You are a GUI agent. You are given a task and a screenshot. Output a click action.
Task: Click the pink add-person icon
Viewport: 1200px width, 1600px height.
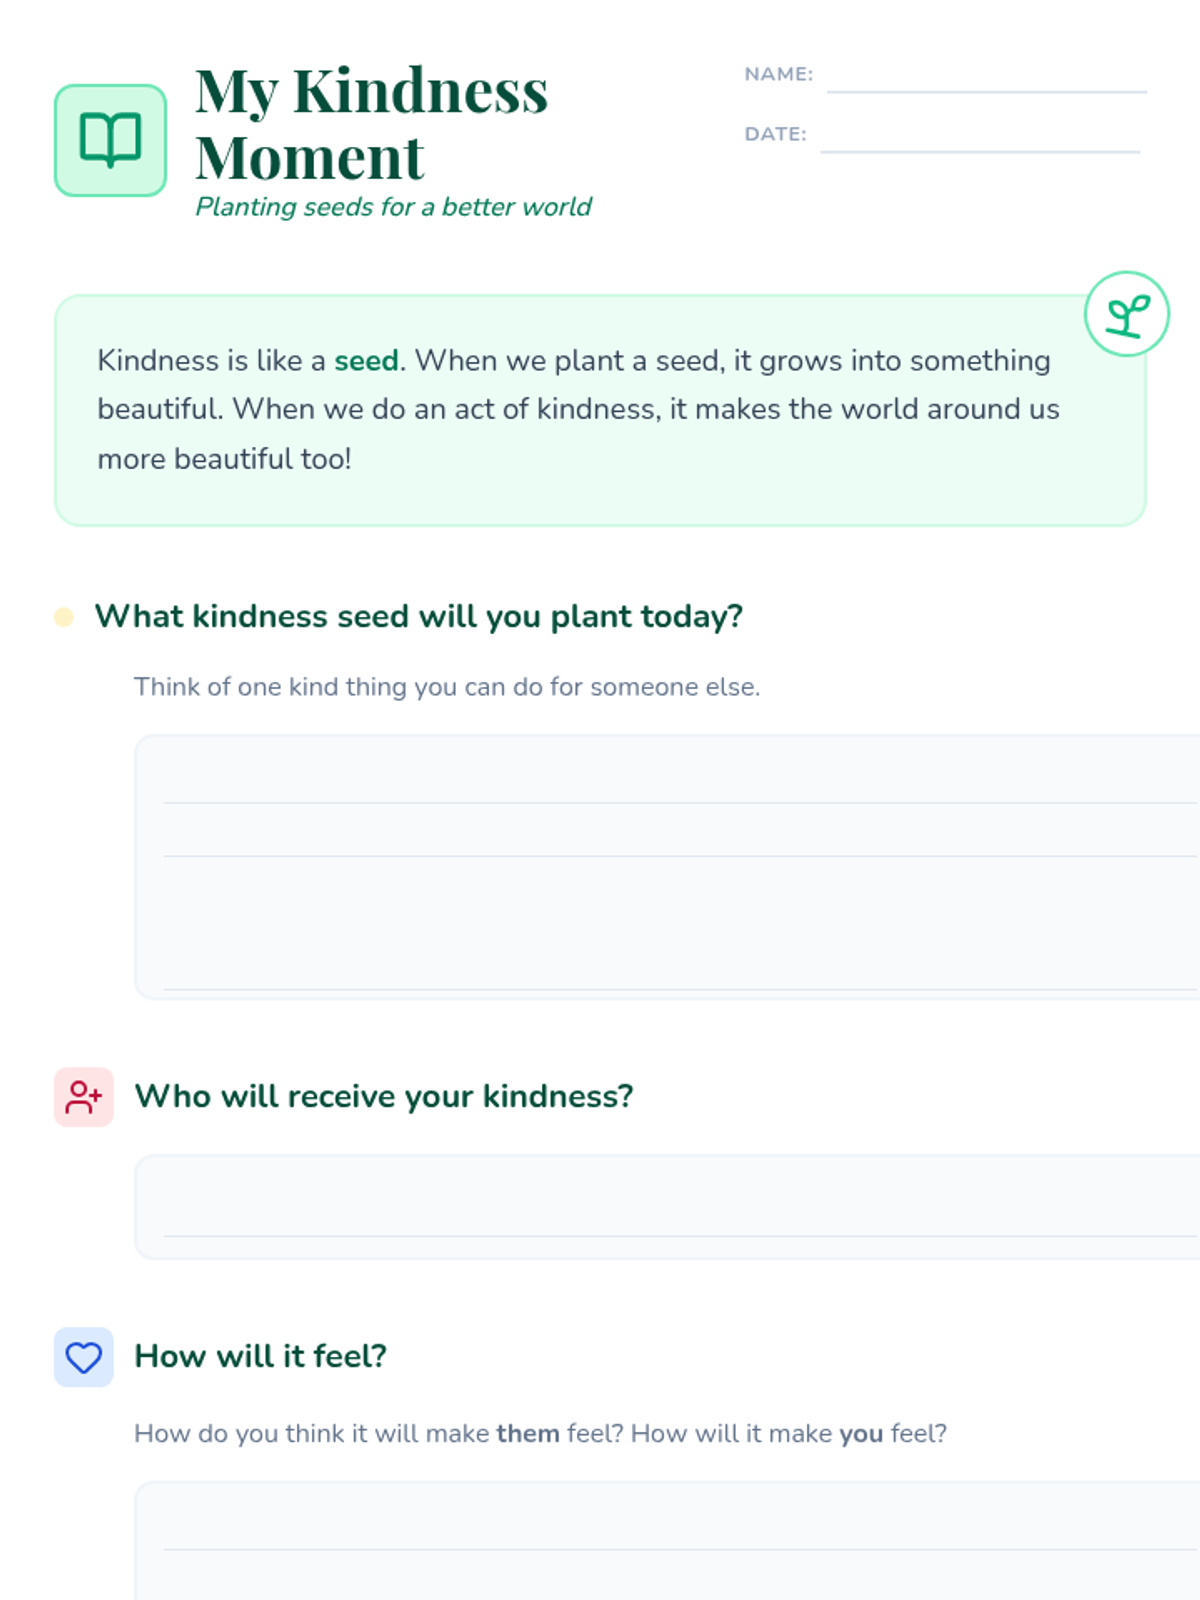pos(84,1097)
